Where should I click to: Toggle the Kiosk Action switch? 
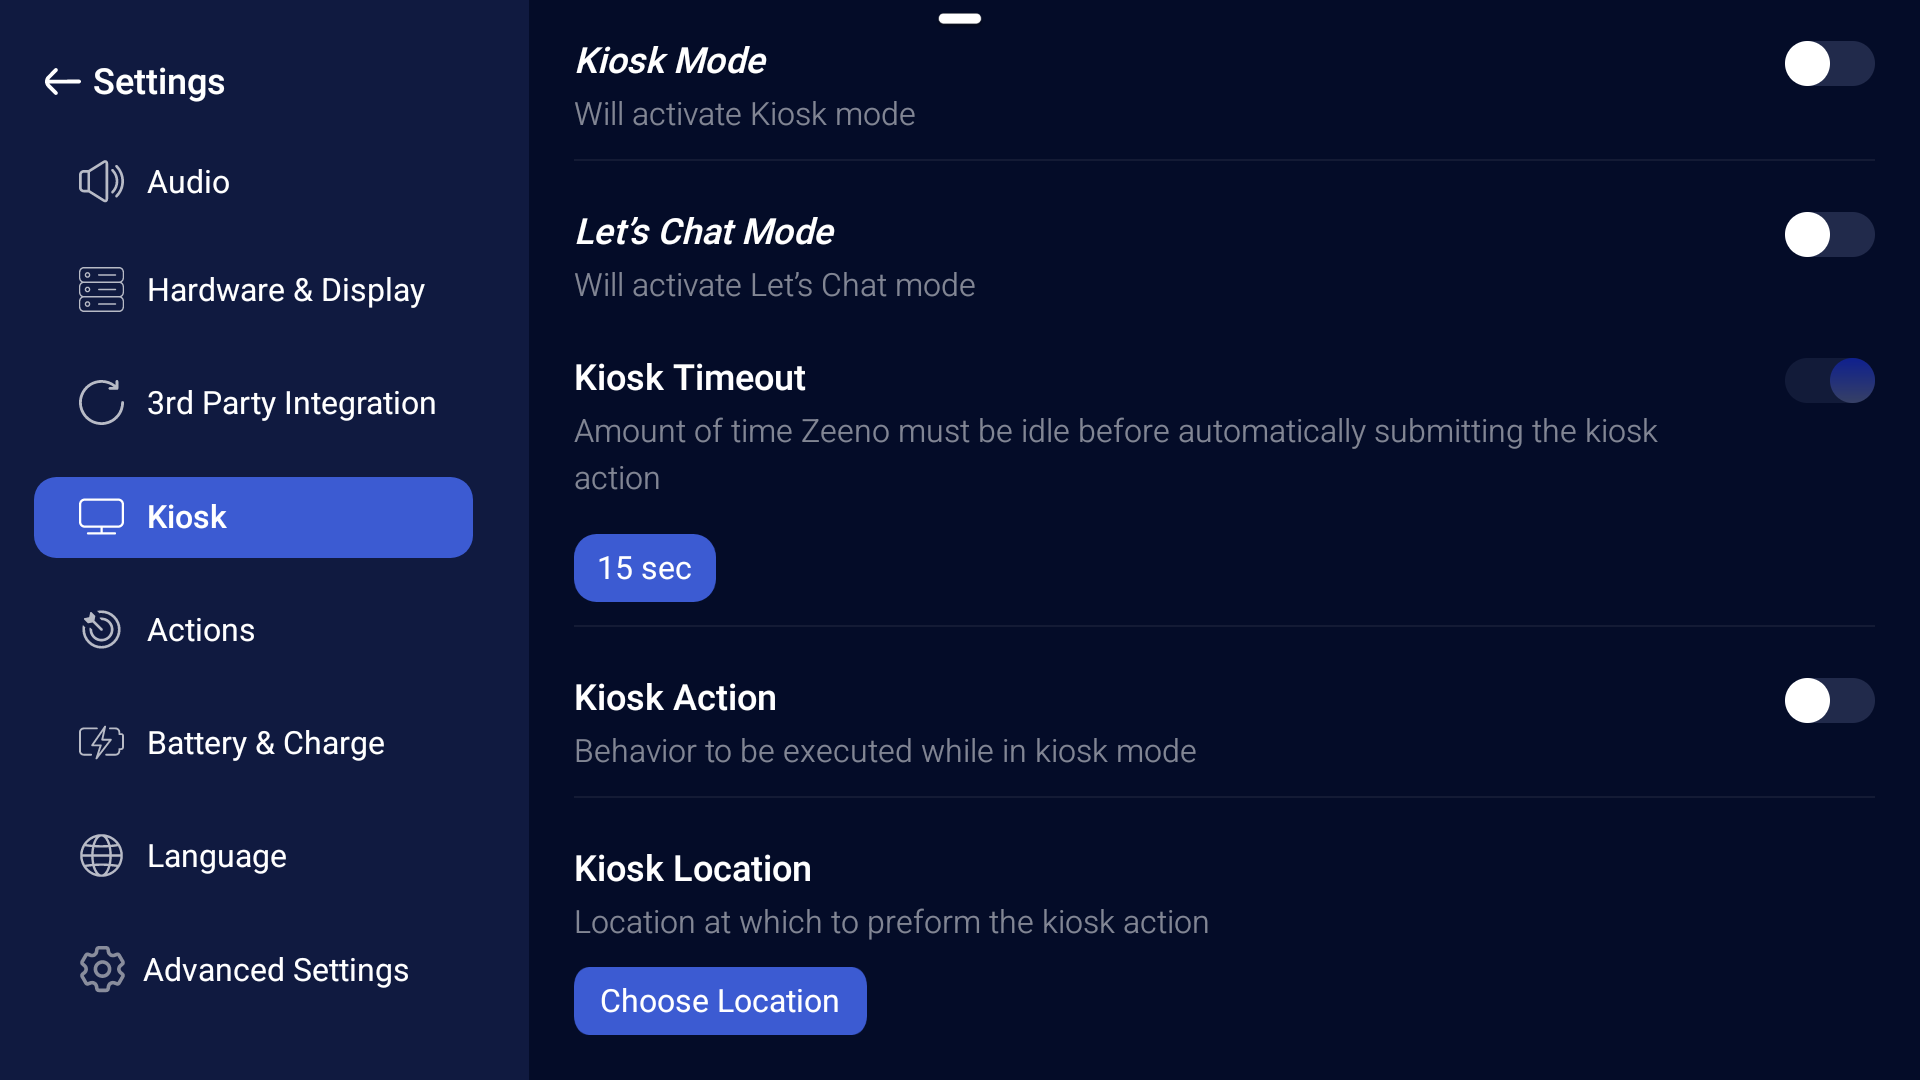(1829, 701)
